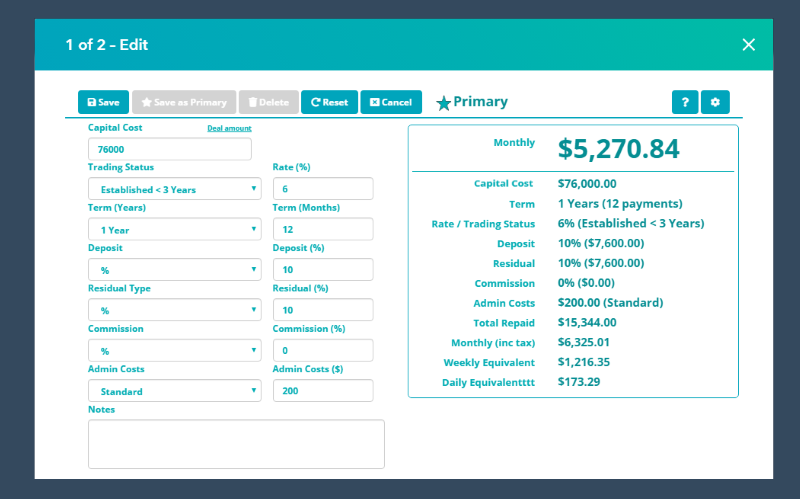The image size is (800, 500).
Task: Click inside the Notes text area
Action: point(236,444)
